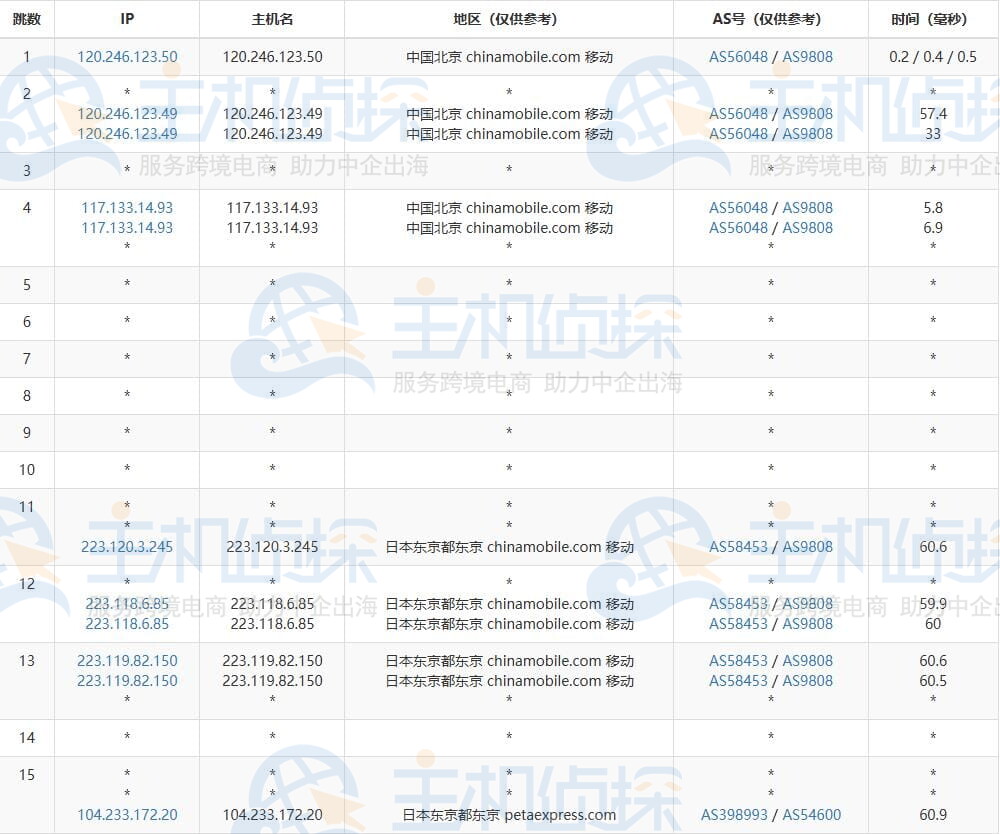The image size is (1000, 834).
Task: Select the time value 33 in hop 2
Action: 933,134
